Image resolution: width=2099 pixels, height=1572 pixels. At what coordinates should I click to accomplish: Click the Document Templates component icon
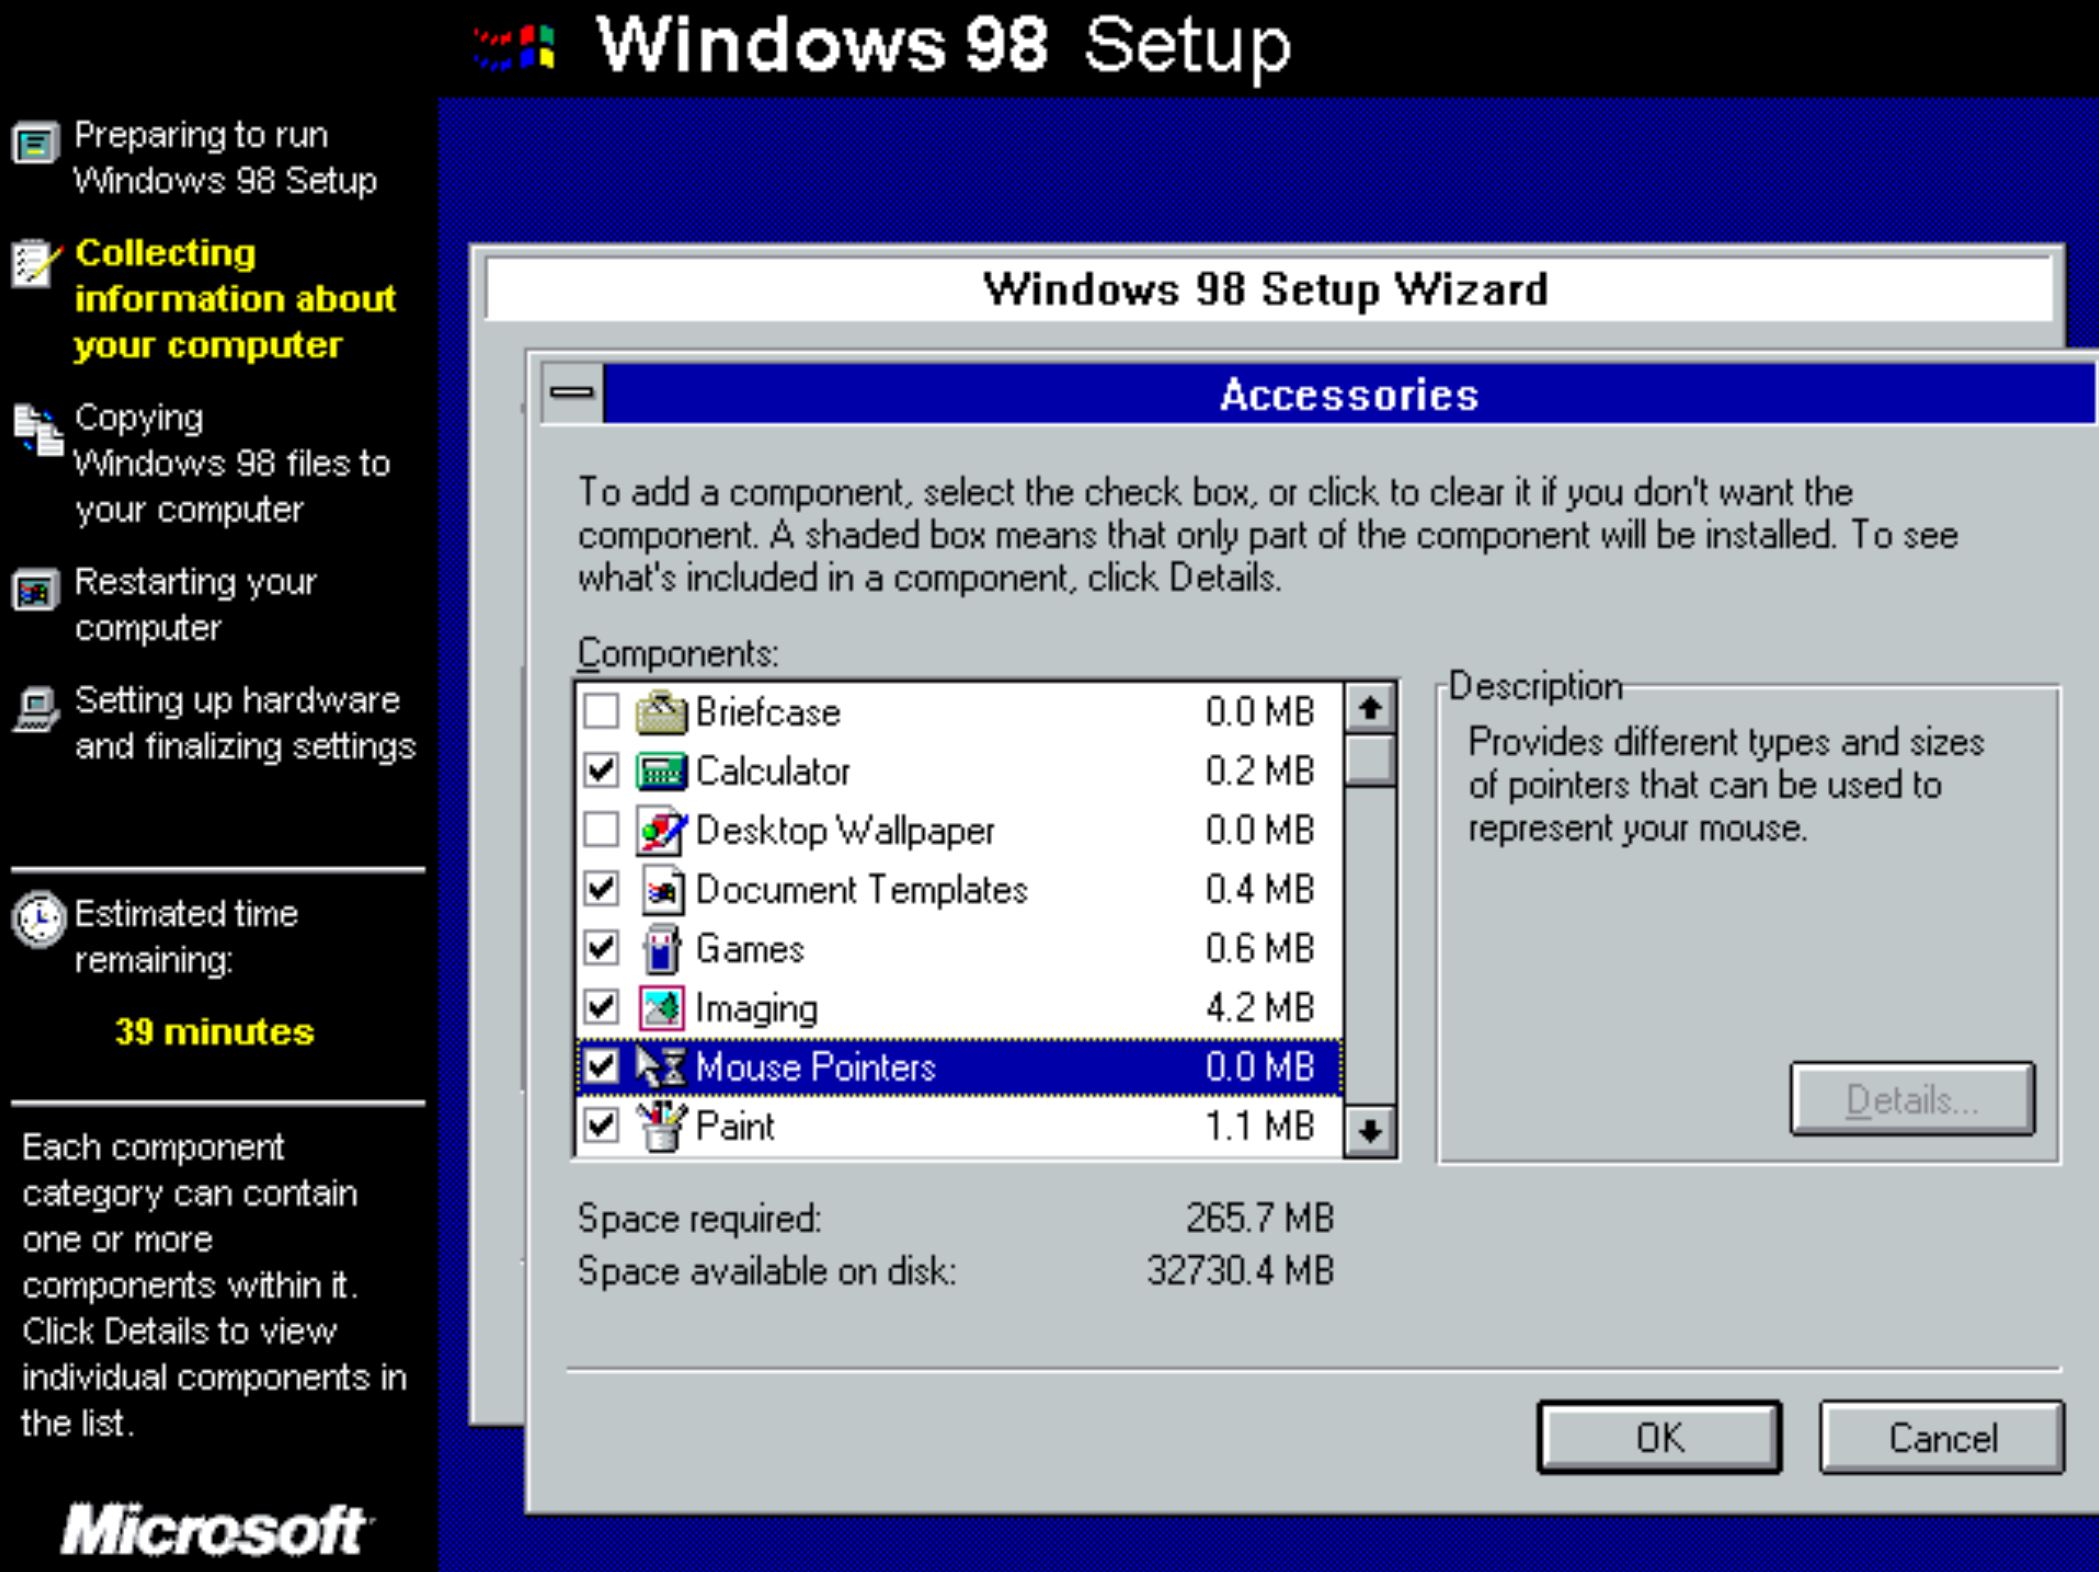point(661,889)
